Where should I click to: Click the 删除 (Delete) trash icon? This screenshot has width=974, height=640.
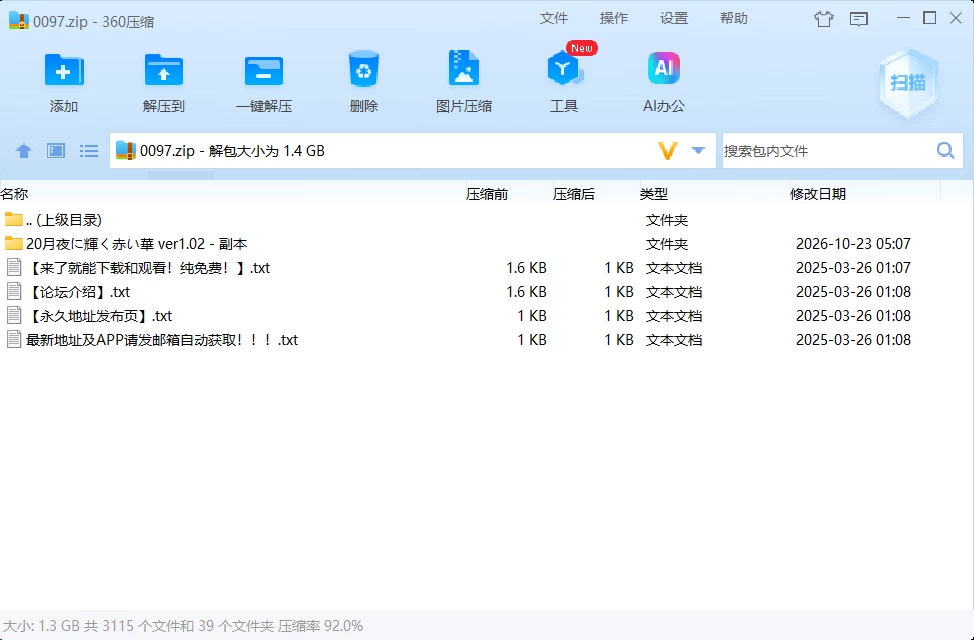[x=363, y=69]
